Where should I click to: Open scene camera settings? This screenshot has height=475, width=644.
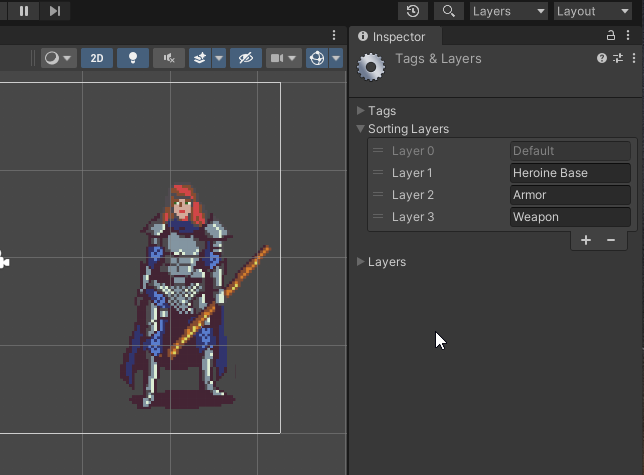coord(278,58)
